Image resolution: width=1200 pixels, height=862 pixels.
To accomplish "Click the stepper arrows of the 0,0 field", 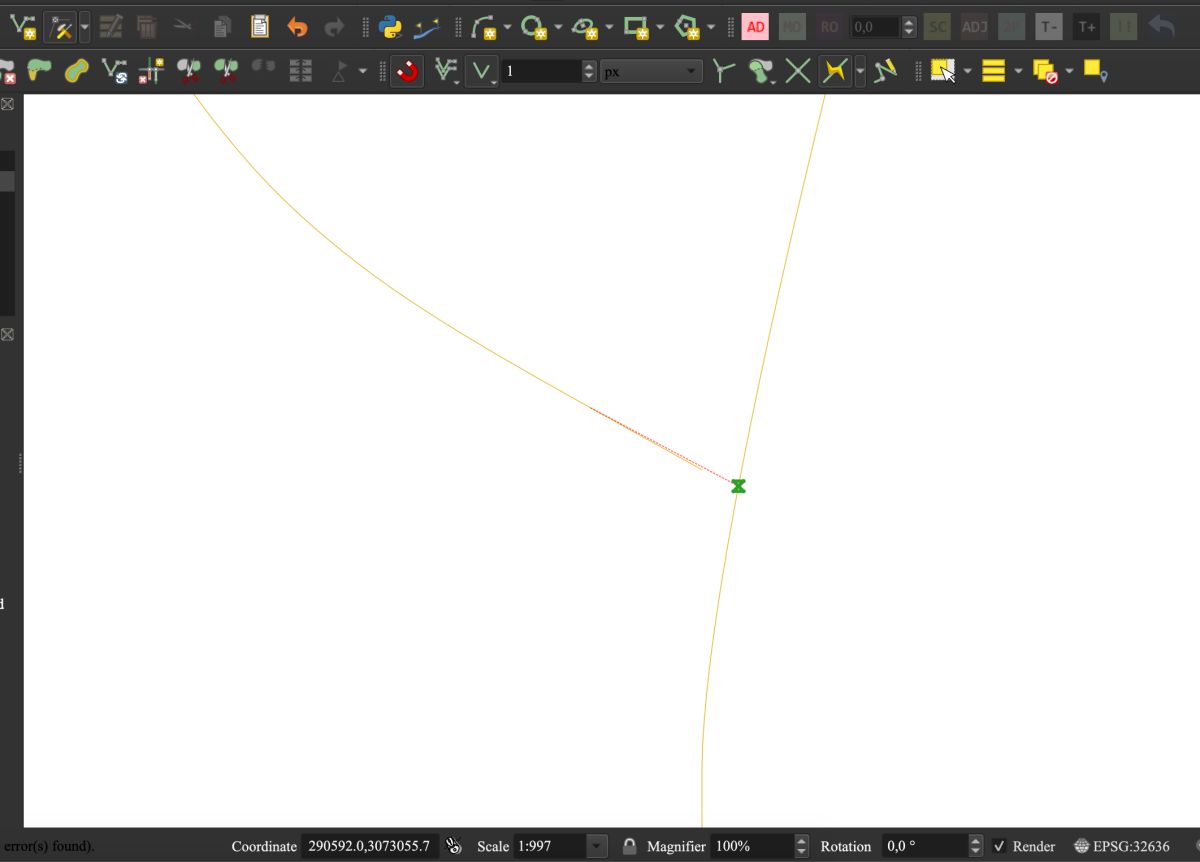I will 909,27.
